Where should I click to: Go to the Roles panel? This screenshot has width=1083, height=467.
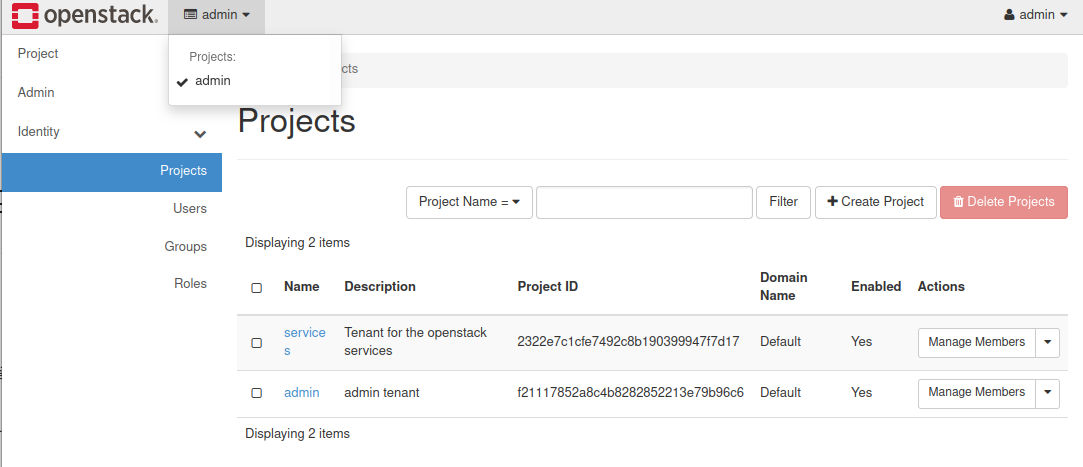pos(191,284)
